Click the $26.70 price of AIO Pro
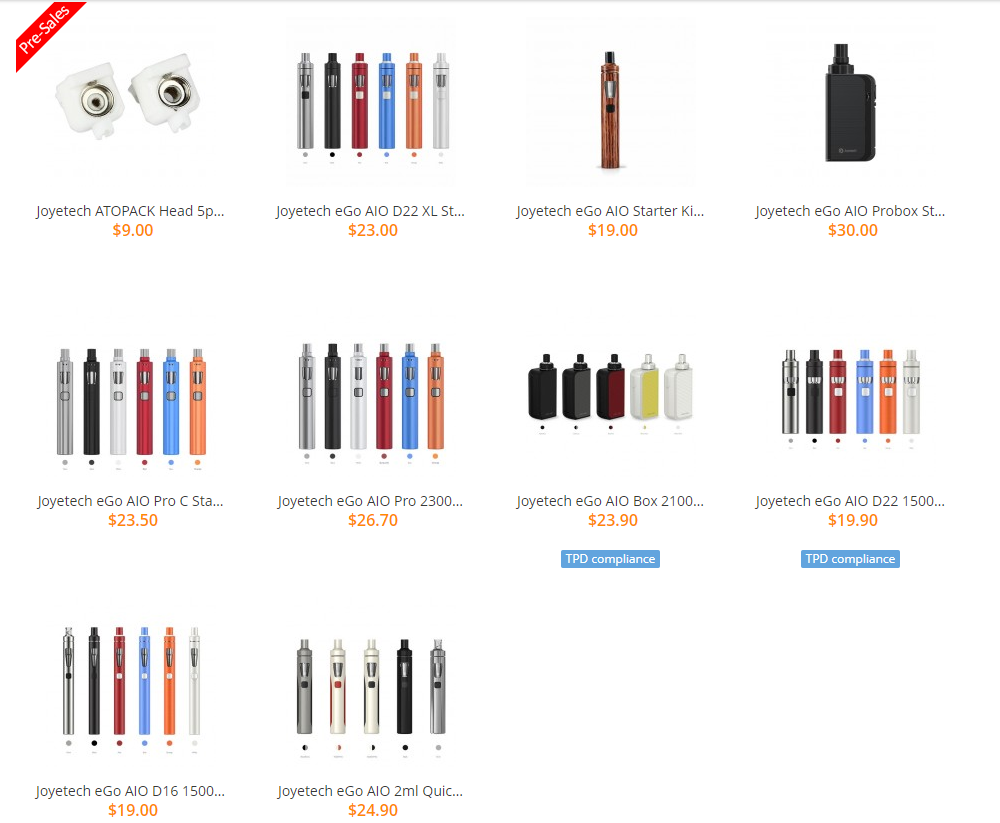The width and height of the screenshot is (1000, 823). [x=373, y=521]
